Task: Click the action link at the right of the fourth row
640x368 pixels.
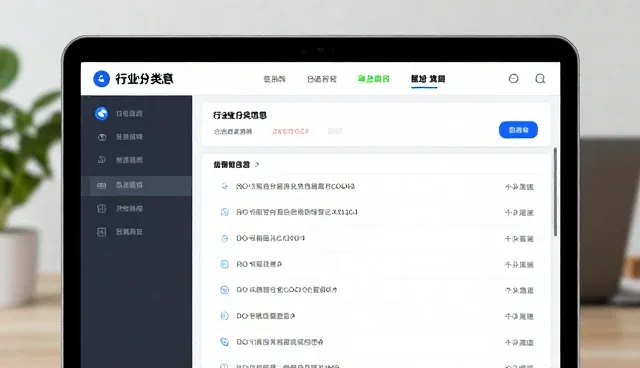Action: pos(519,264)
